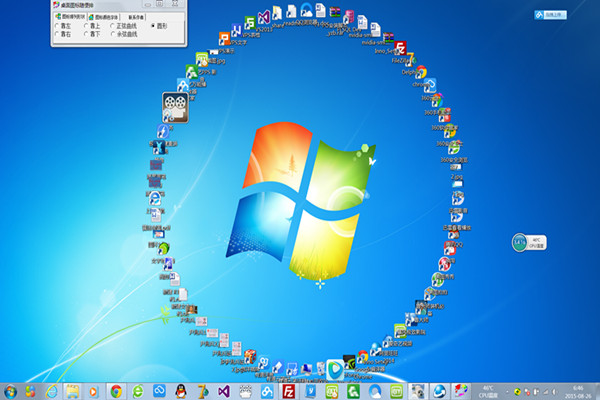Select the chrome desktop shortcut at upper right
This screenshot has height=400, width=600.
tap(421, 72)
